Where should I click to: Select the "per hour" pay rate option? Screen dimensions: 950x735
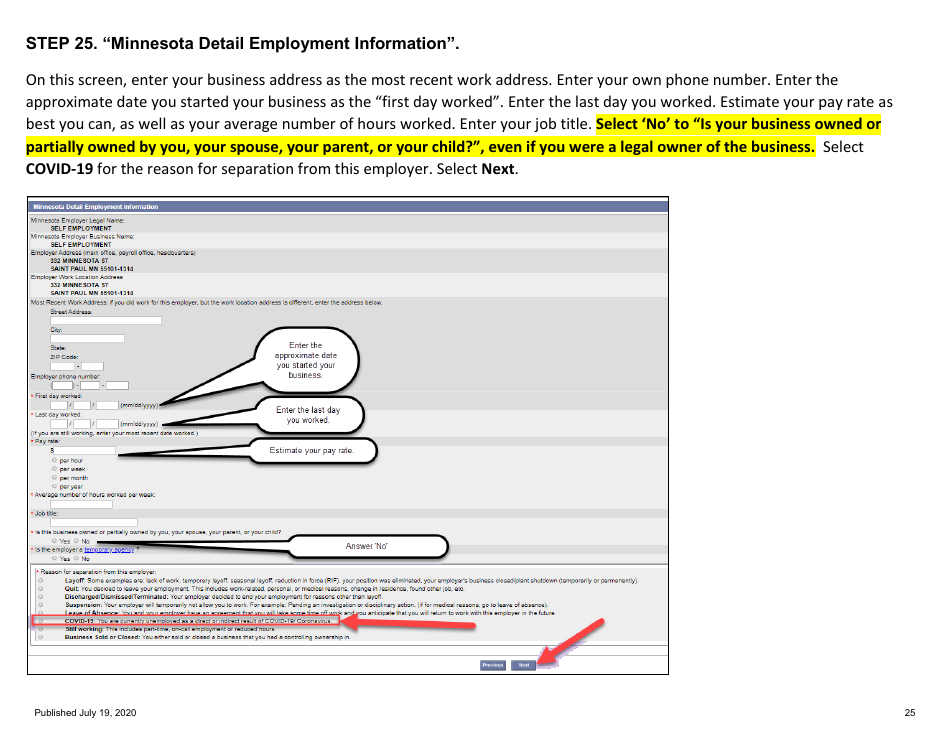pyautogui.click(x=53, y=462)
